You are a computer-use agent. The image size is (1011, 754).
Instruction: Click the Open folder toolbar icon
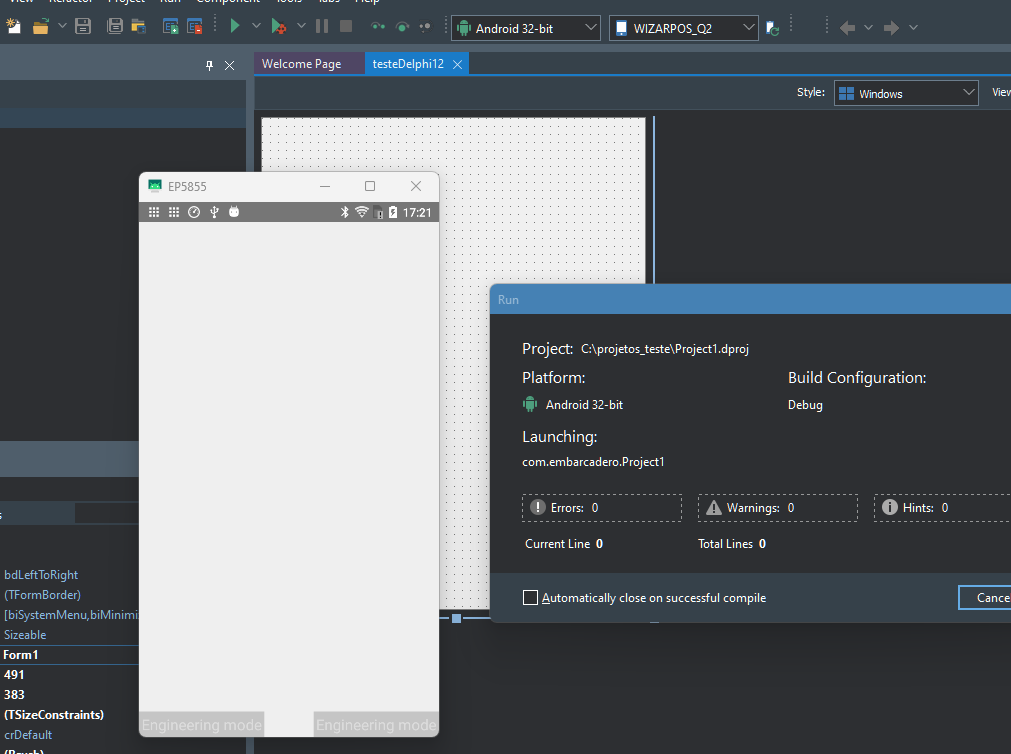[x=41, y=26]
